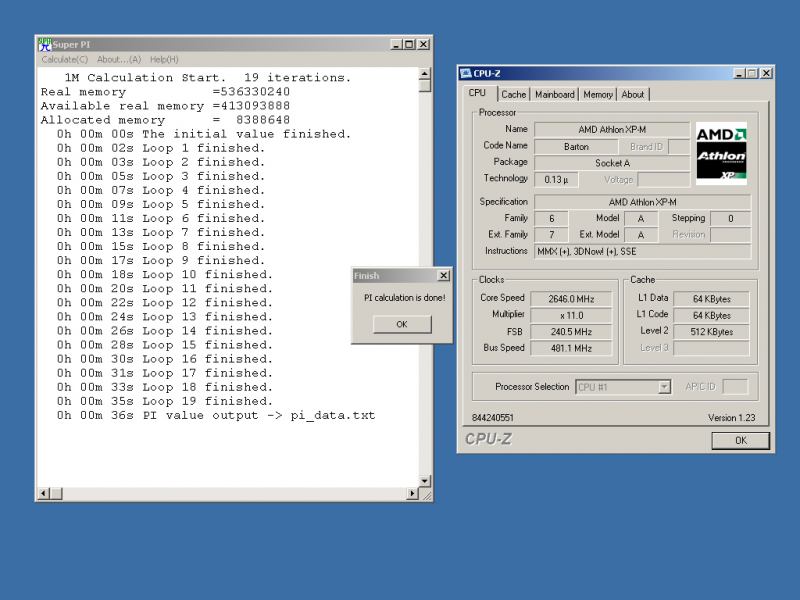
Task: Click the Super PI title bar icon
Action: [x=45, y=44]
